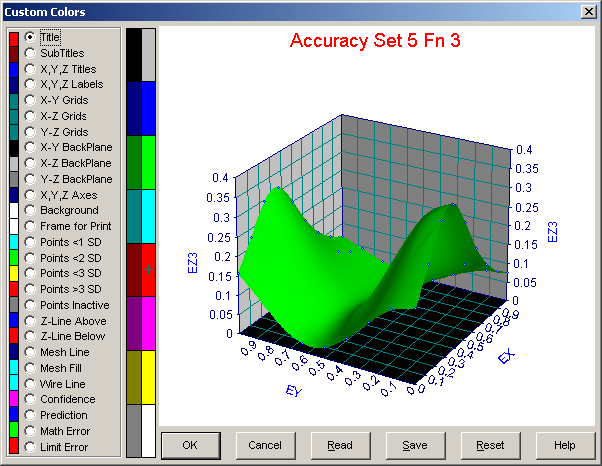The height and width of the screenshot is (466, 602).
Task: Choose the white swatch at palette bottom
Action: (148, 431)
